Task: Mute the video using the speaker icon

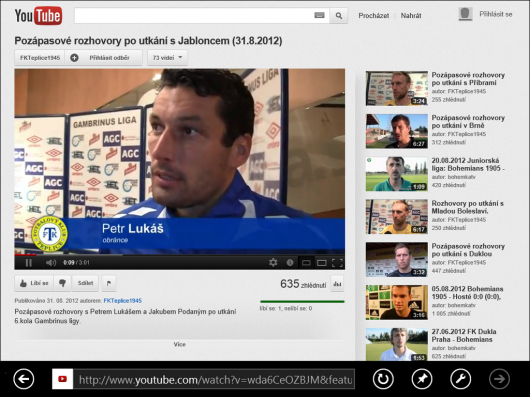Action: (51, 263)
